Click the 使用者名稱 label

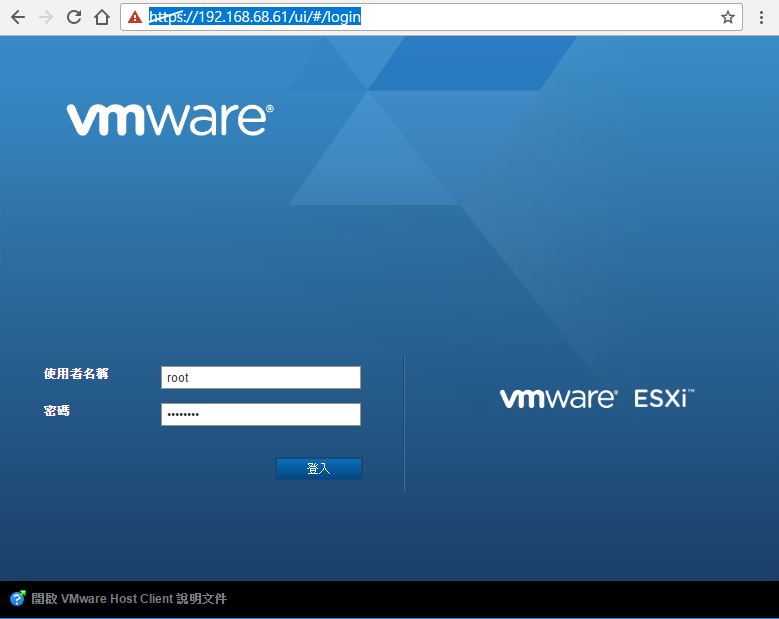point(76,374)
